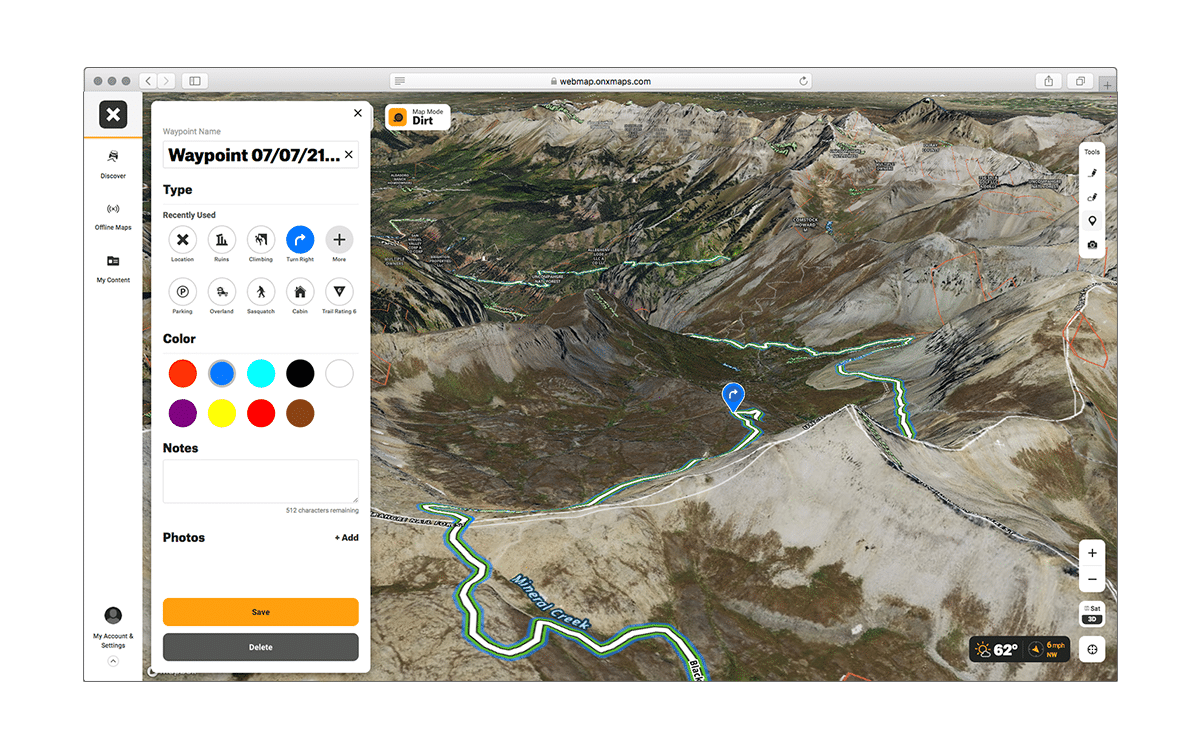1200x747 pixels.
Task: Toggle Map Mode Dirt selector
Action: click(x=418, y=117)
